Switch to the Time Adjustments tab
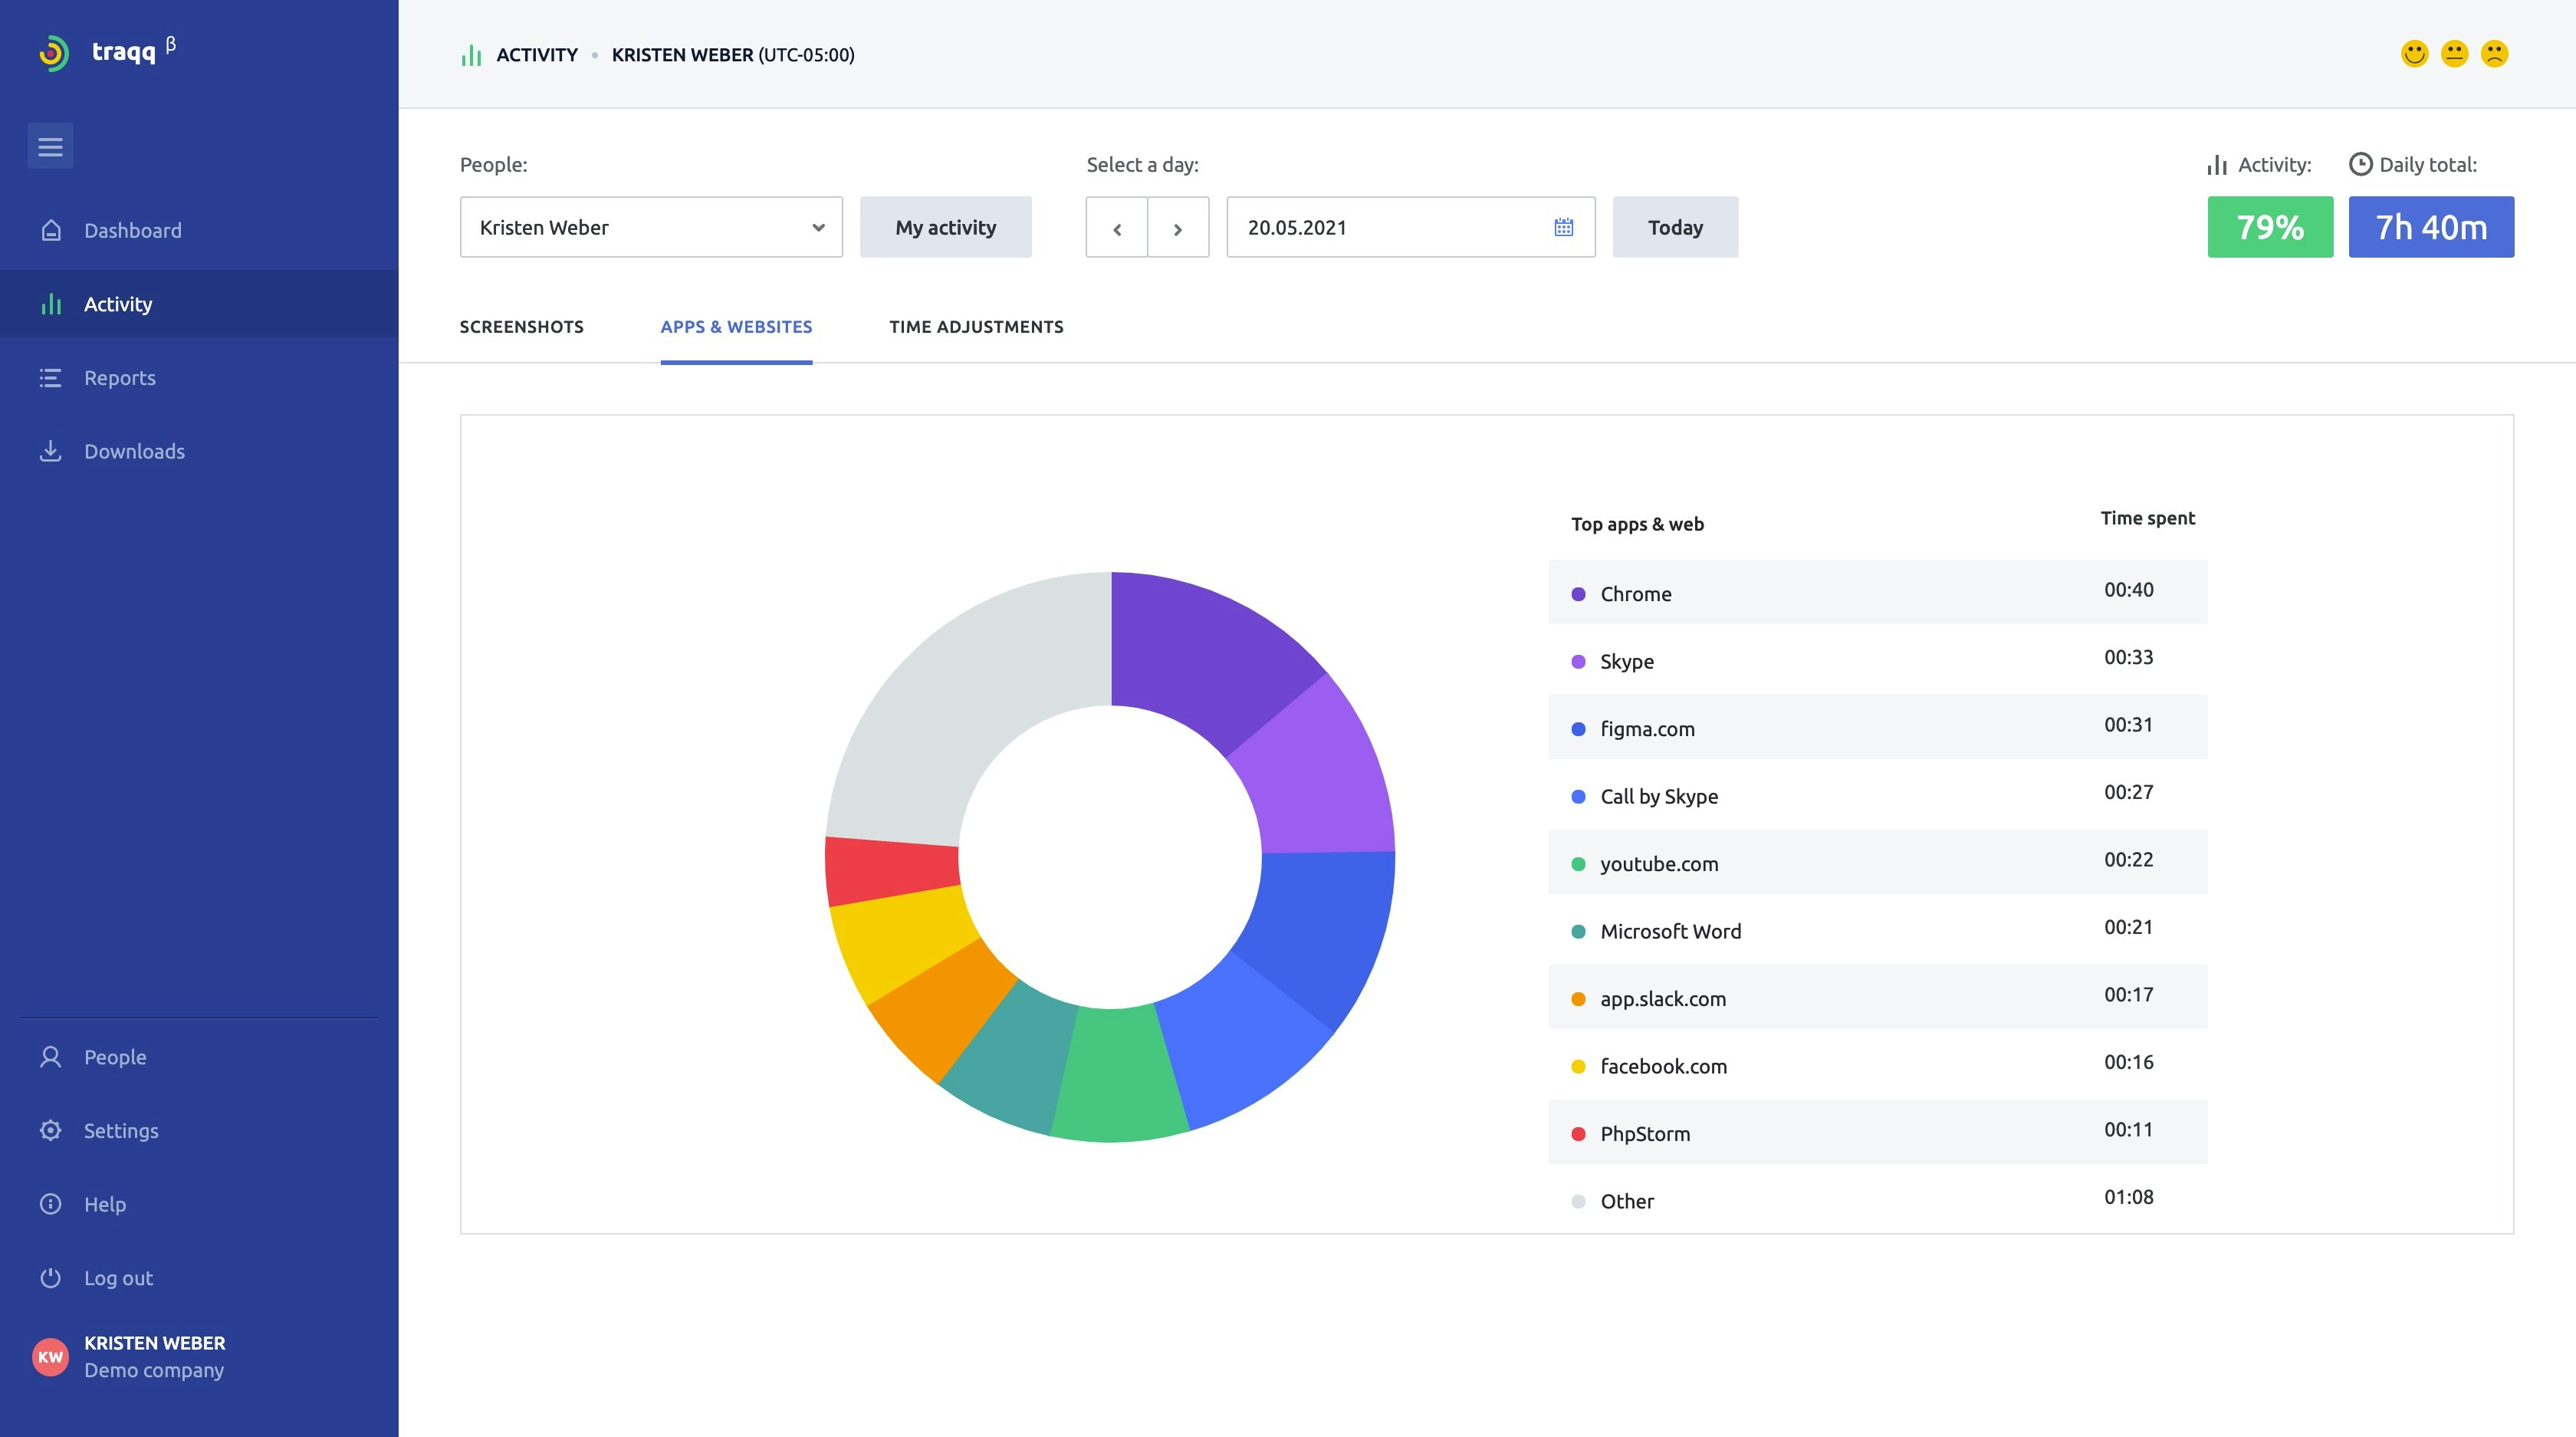The width and height of the screenshot is (2576, 1437). coord(976,327)
